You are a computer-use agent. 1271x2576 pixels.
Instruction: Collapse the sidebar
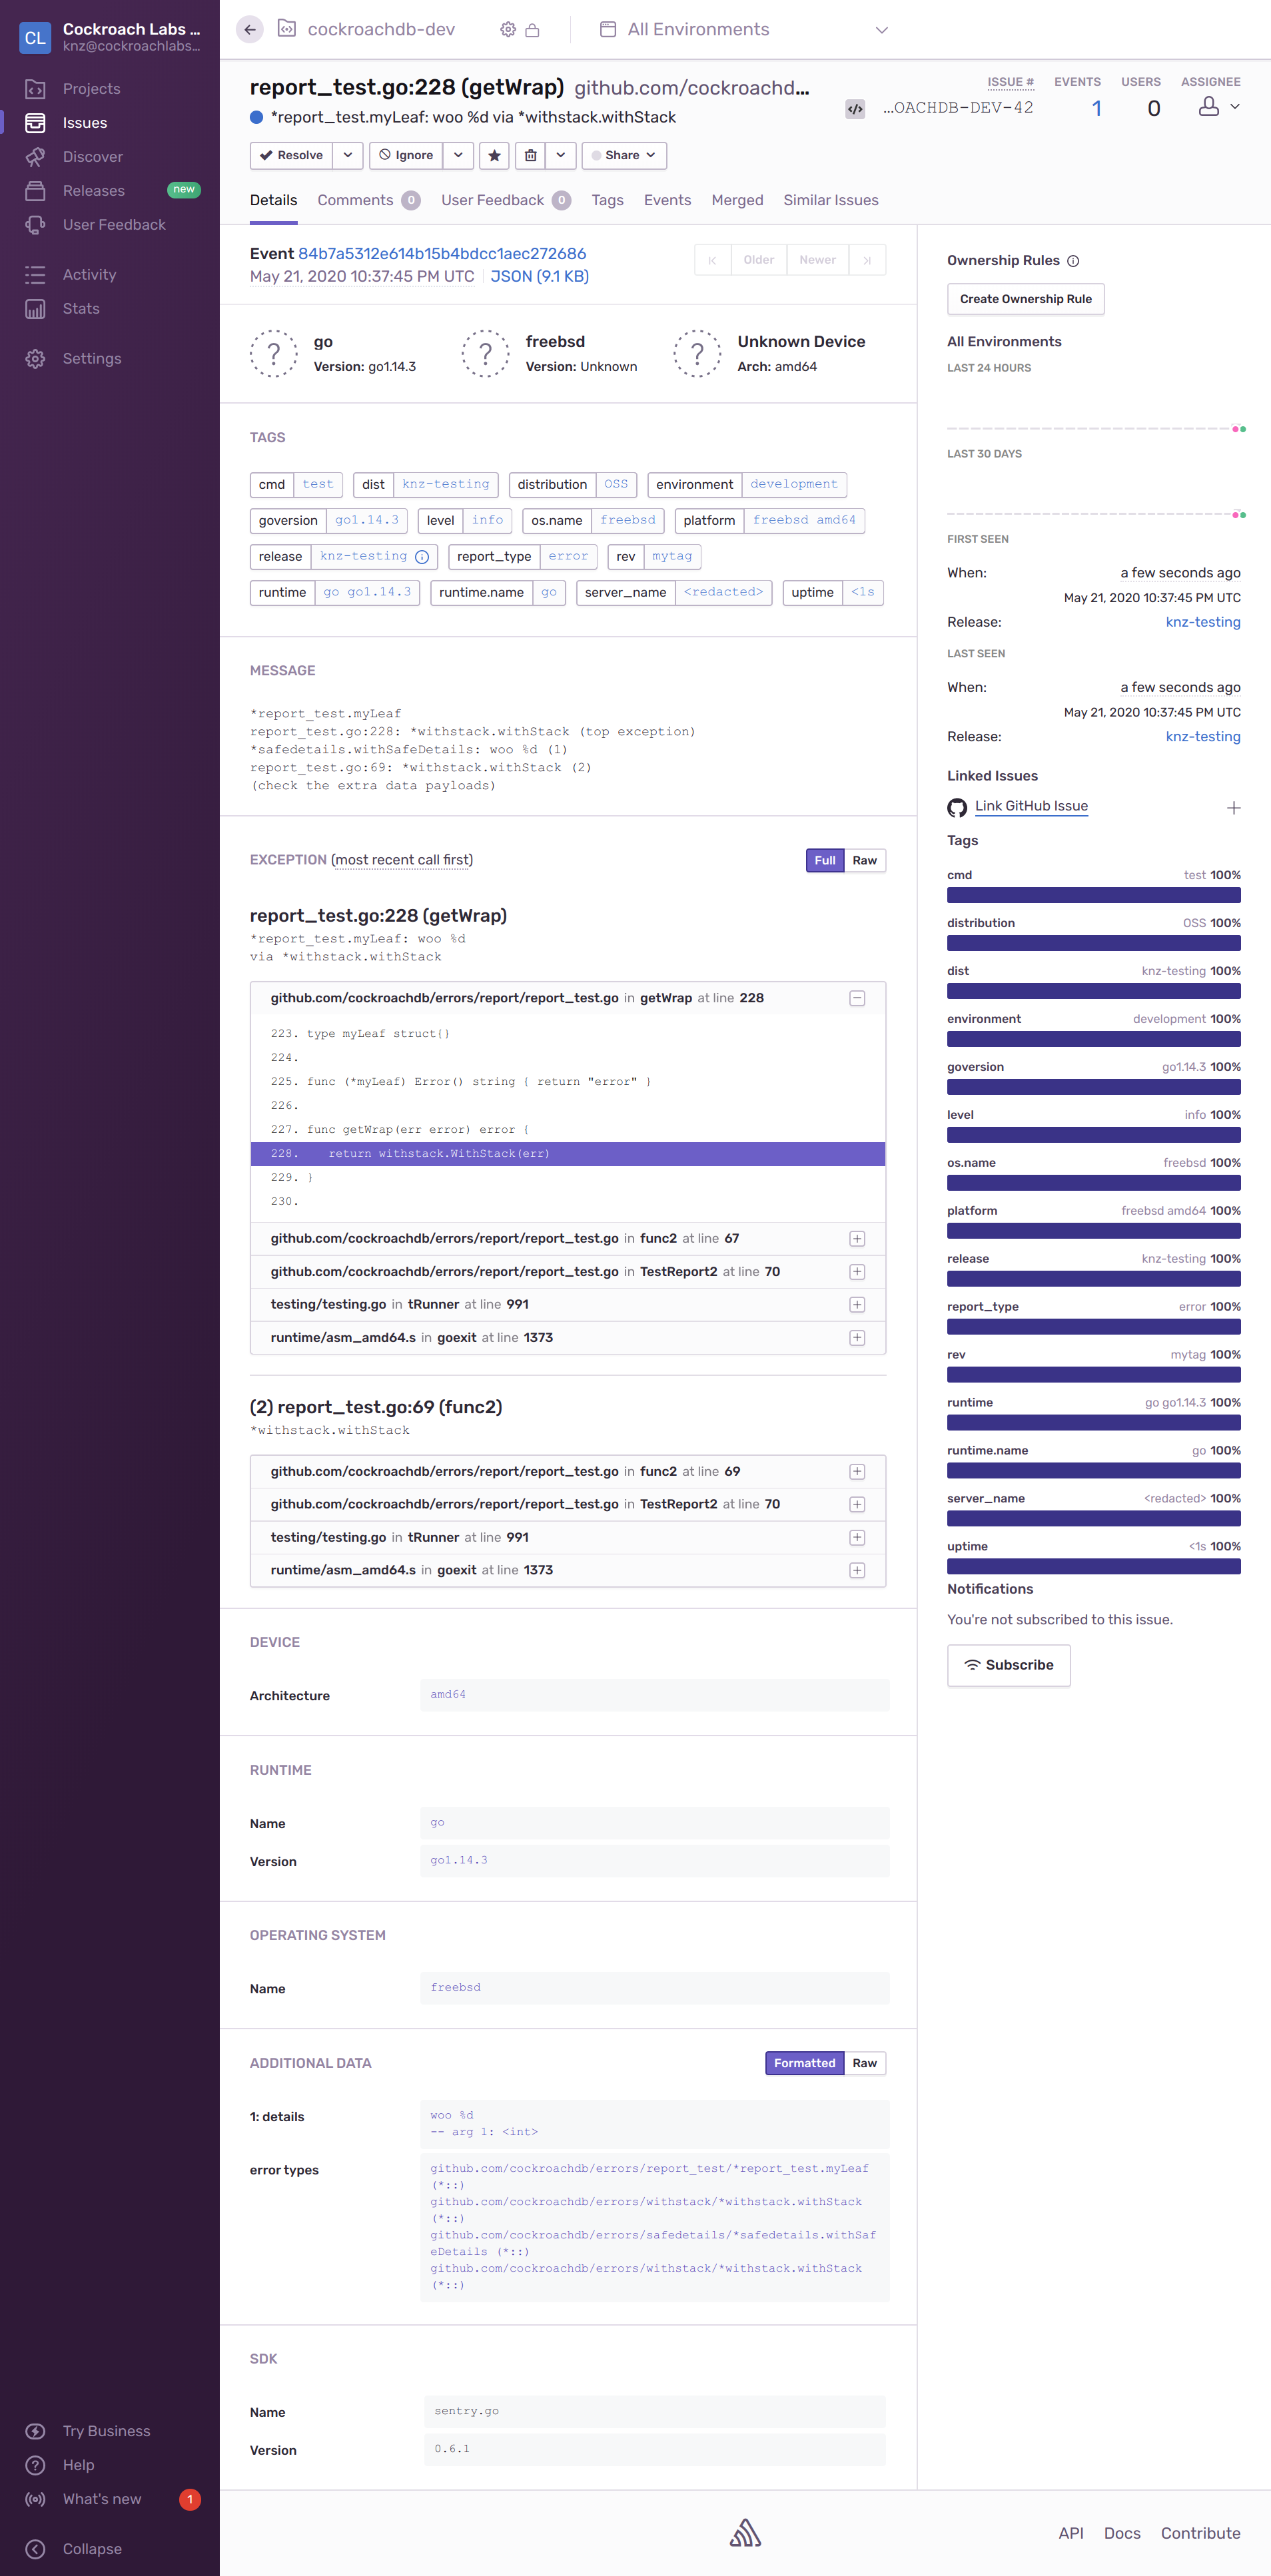[92, 2549]
